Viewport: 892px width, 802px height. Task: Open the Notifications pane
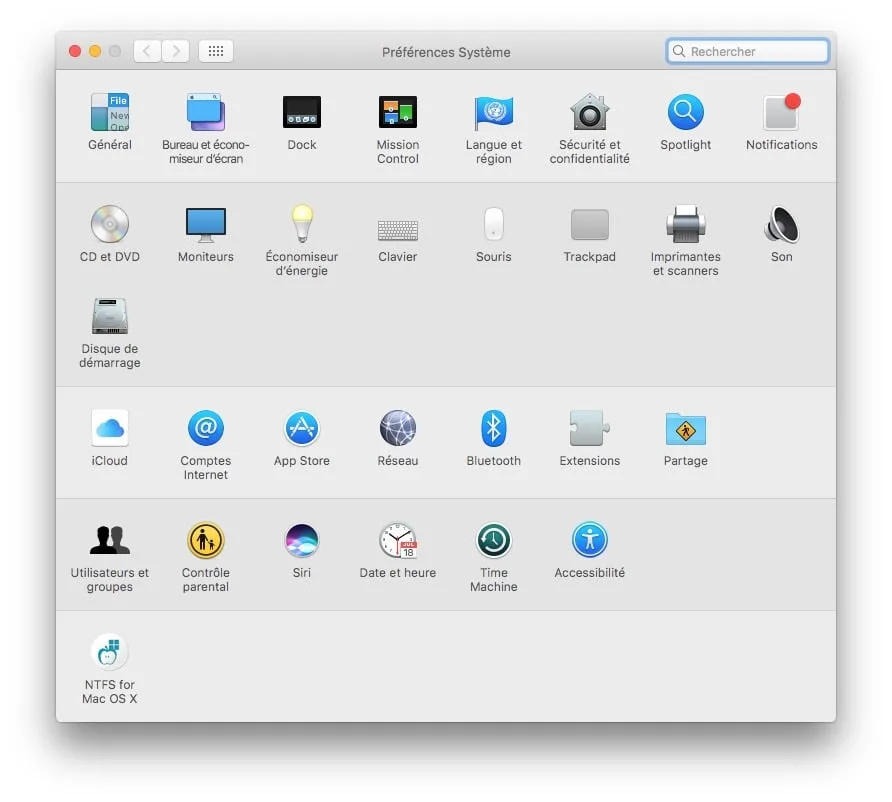pos(781,112)
